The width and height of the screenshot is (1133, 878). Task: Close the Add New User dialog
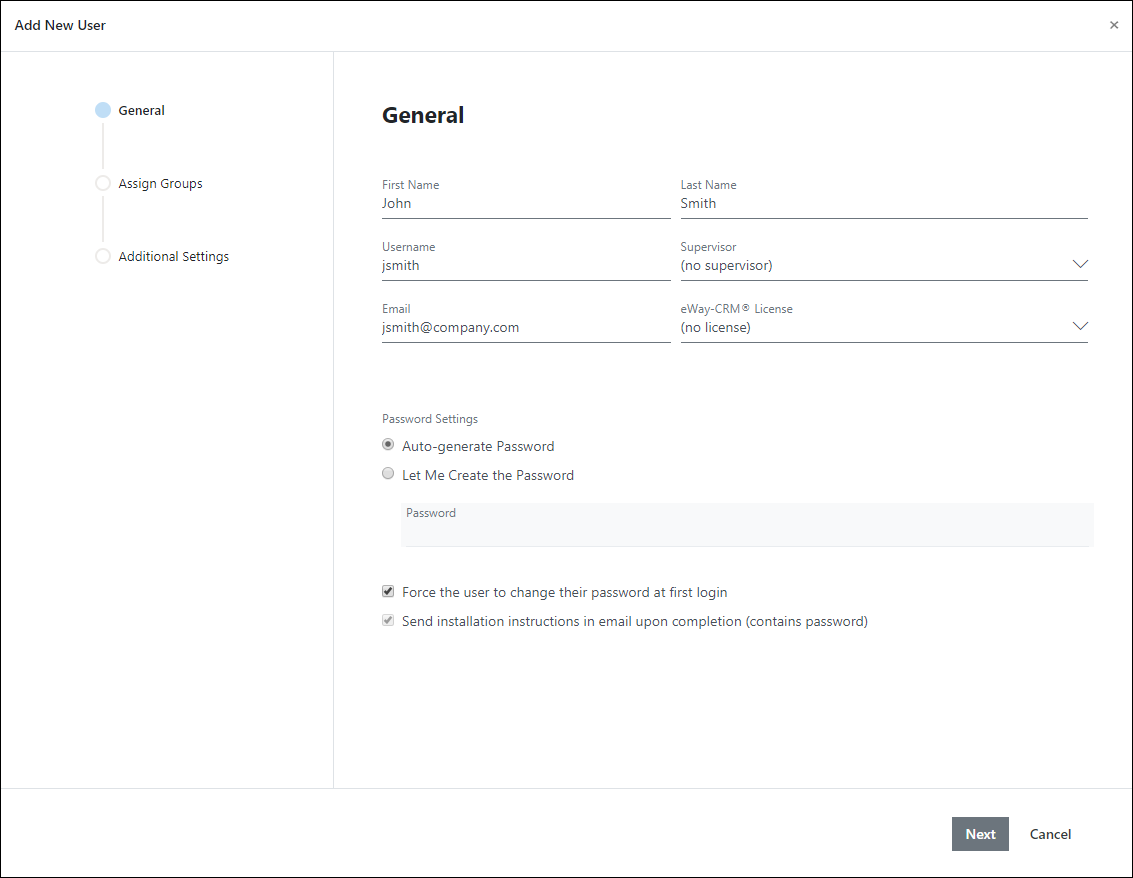(x=1113, y=25)
